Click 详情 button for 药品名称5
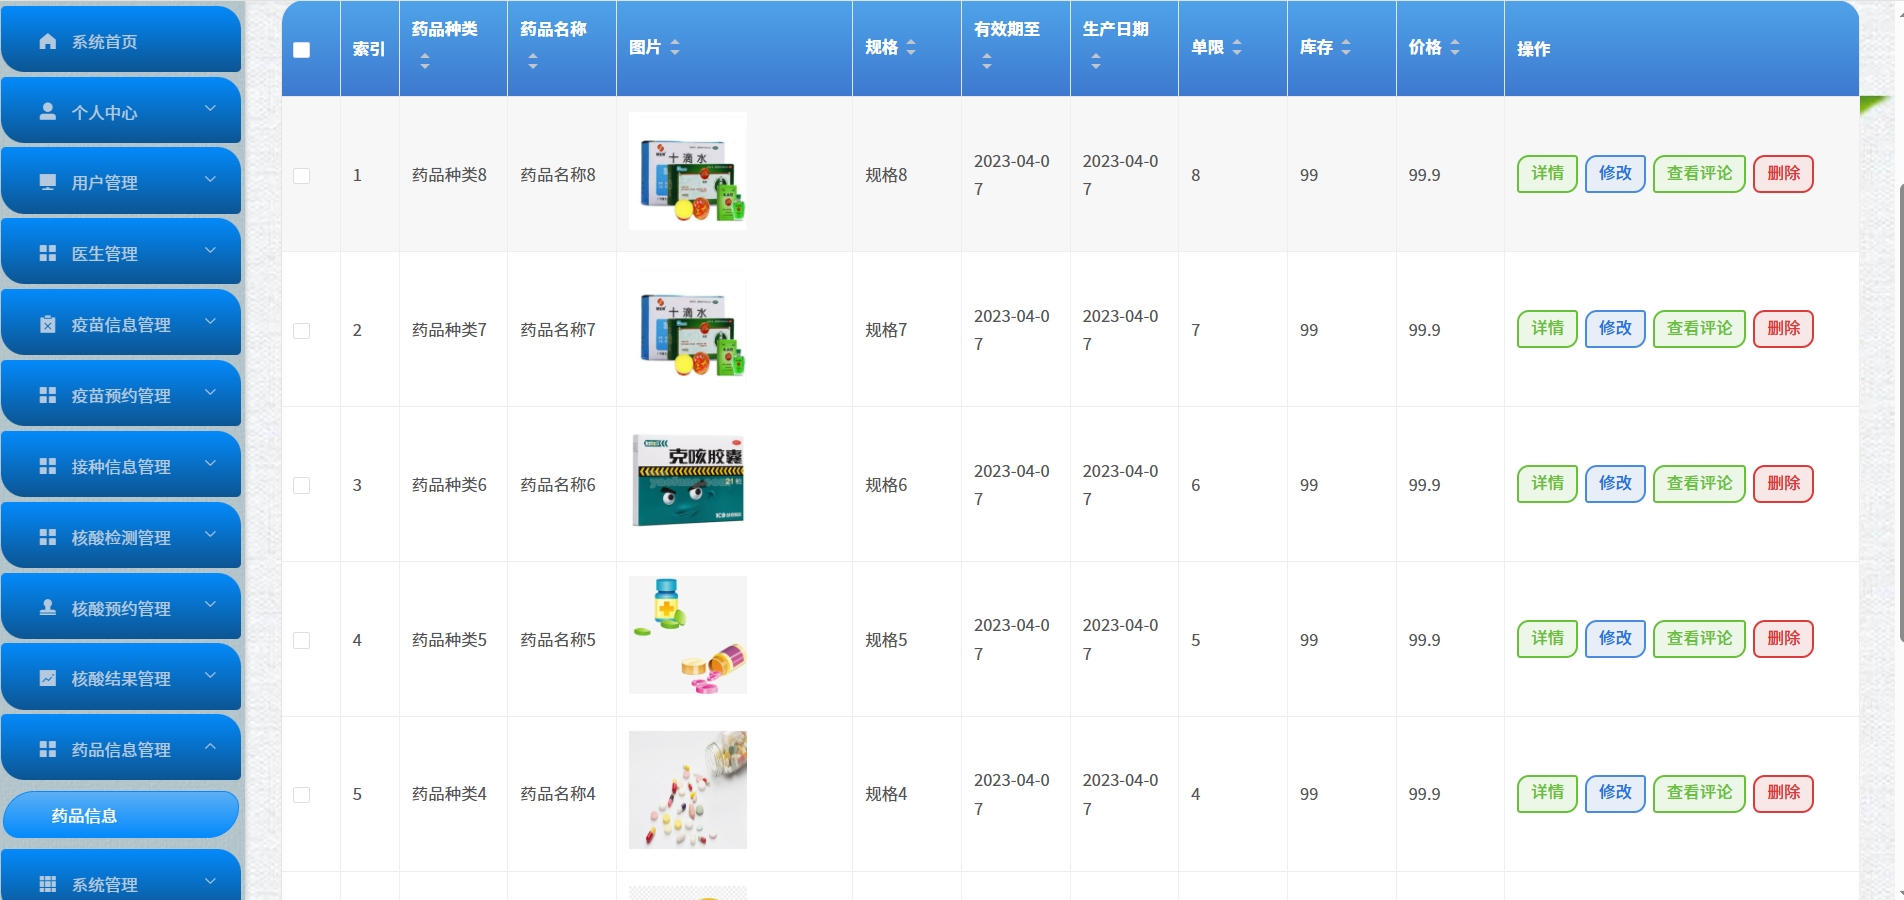 pos(1547,639)
